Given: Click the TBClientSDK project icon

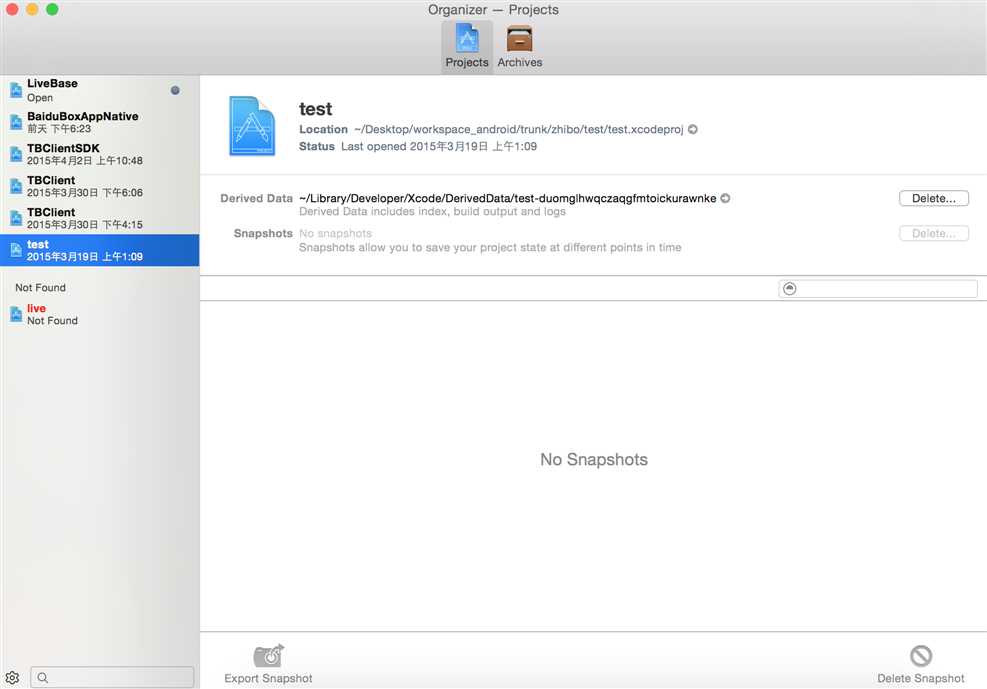Looking at the screenshot, I should 16,154.
